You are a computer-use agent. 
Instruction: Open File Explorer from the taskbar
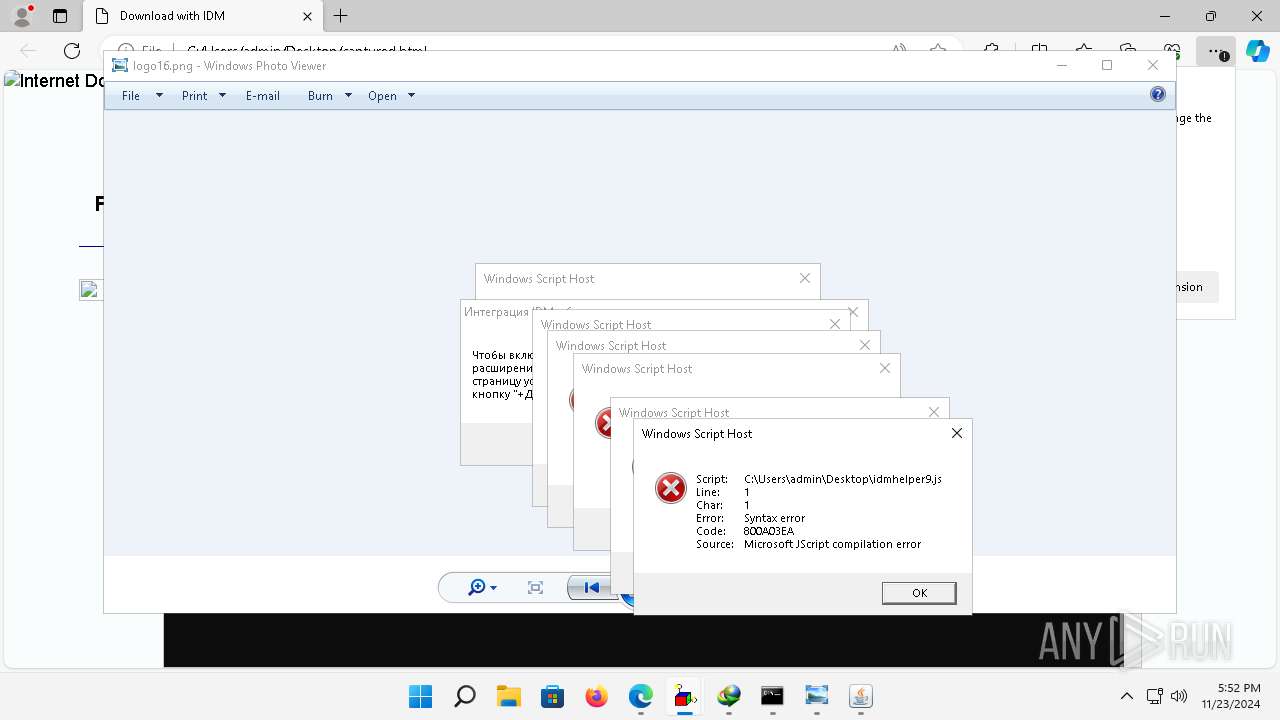[509, 696]
